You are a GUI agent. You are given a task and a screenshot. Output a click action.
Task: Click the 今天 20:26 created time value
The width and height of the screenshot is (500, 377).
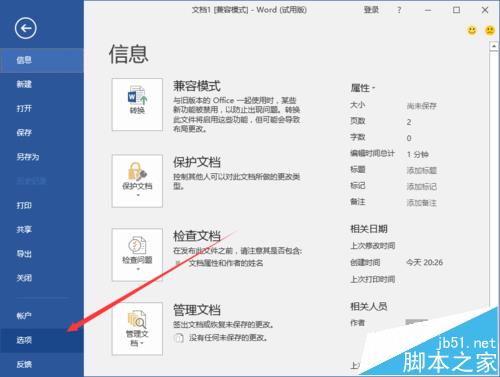tap(425, 263)
